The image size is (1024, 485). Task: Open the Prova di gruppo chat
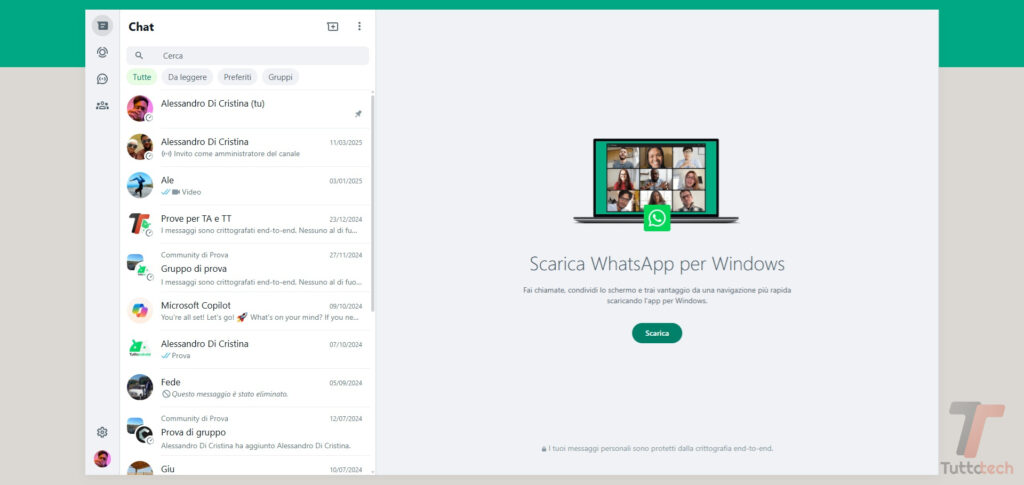[x=245, y=431]
